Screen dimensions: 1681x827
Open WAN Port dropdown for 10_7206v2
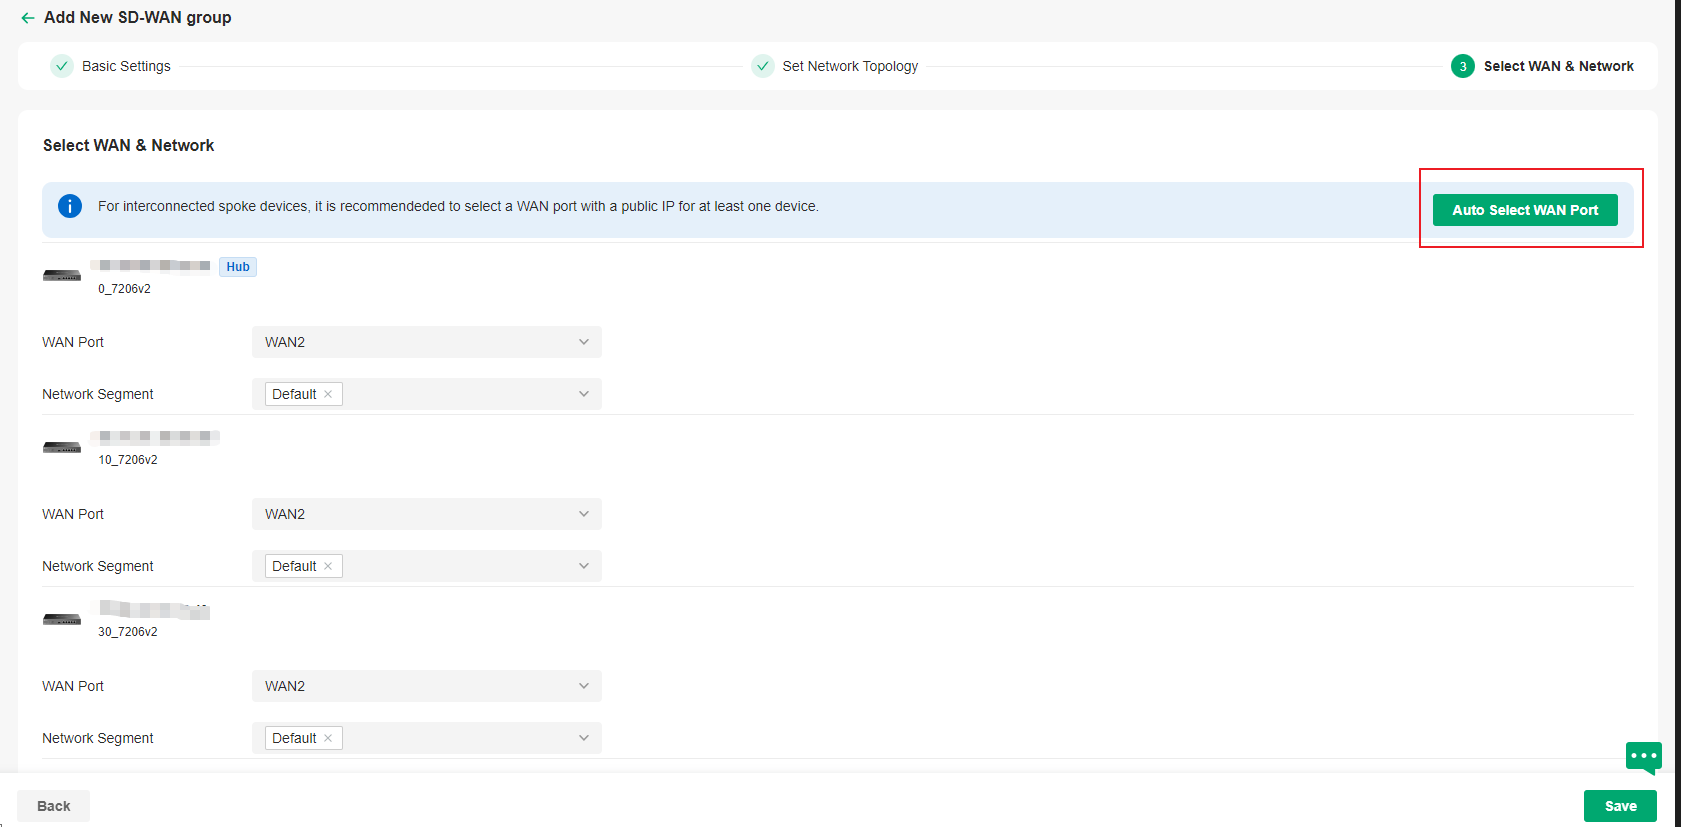426,514
